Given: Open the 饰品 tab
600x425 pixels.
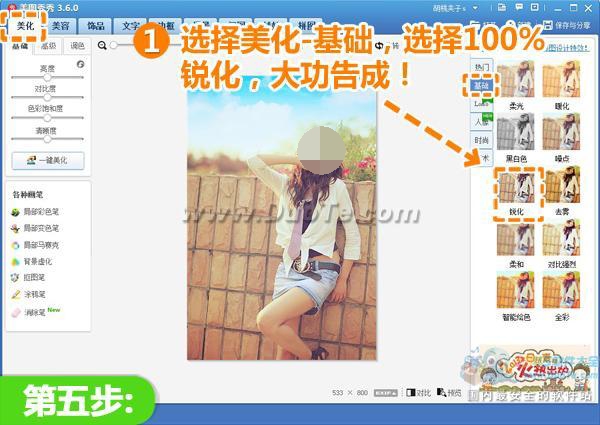Looking at the screenshot, I should pyautogui.click(x=95, y=25).
